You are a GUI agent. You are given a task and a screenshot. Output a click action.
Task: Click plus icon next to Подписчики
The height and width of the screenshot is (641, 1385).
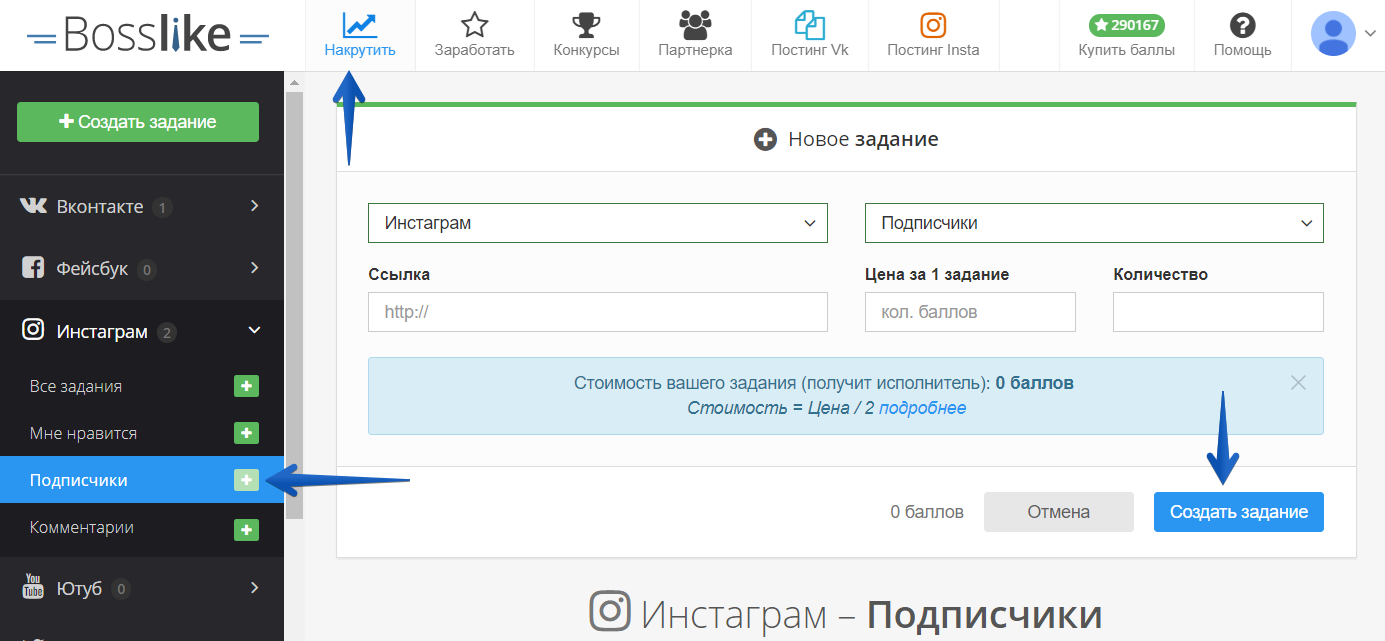point(246,480)
